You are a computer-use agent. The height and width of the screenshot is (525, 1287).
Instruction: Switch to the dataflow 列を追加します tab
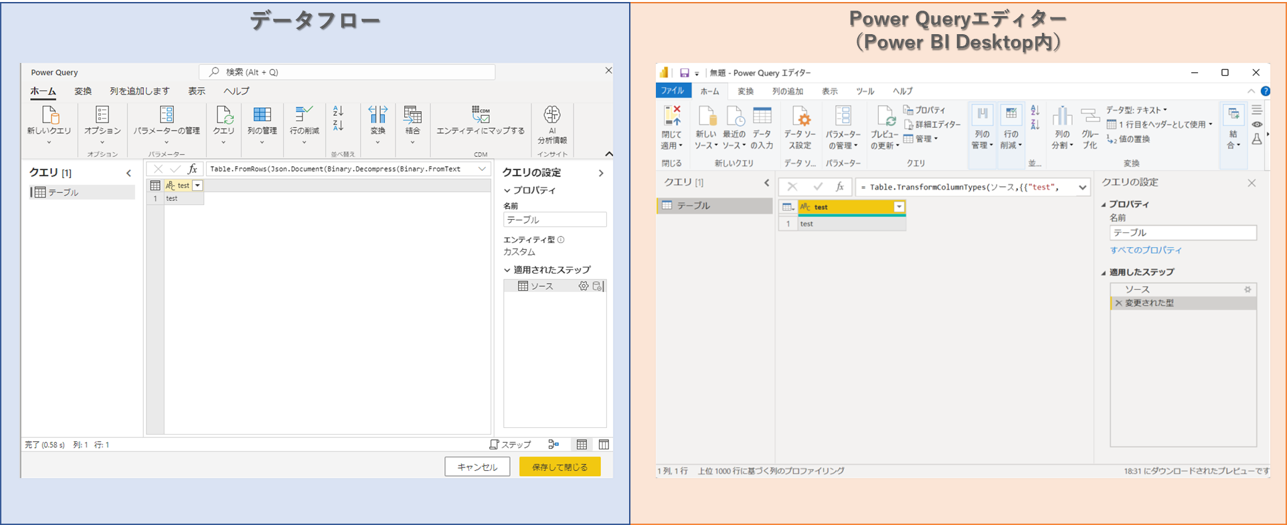click(x=140, y=91)
